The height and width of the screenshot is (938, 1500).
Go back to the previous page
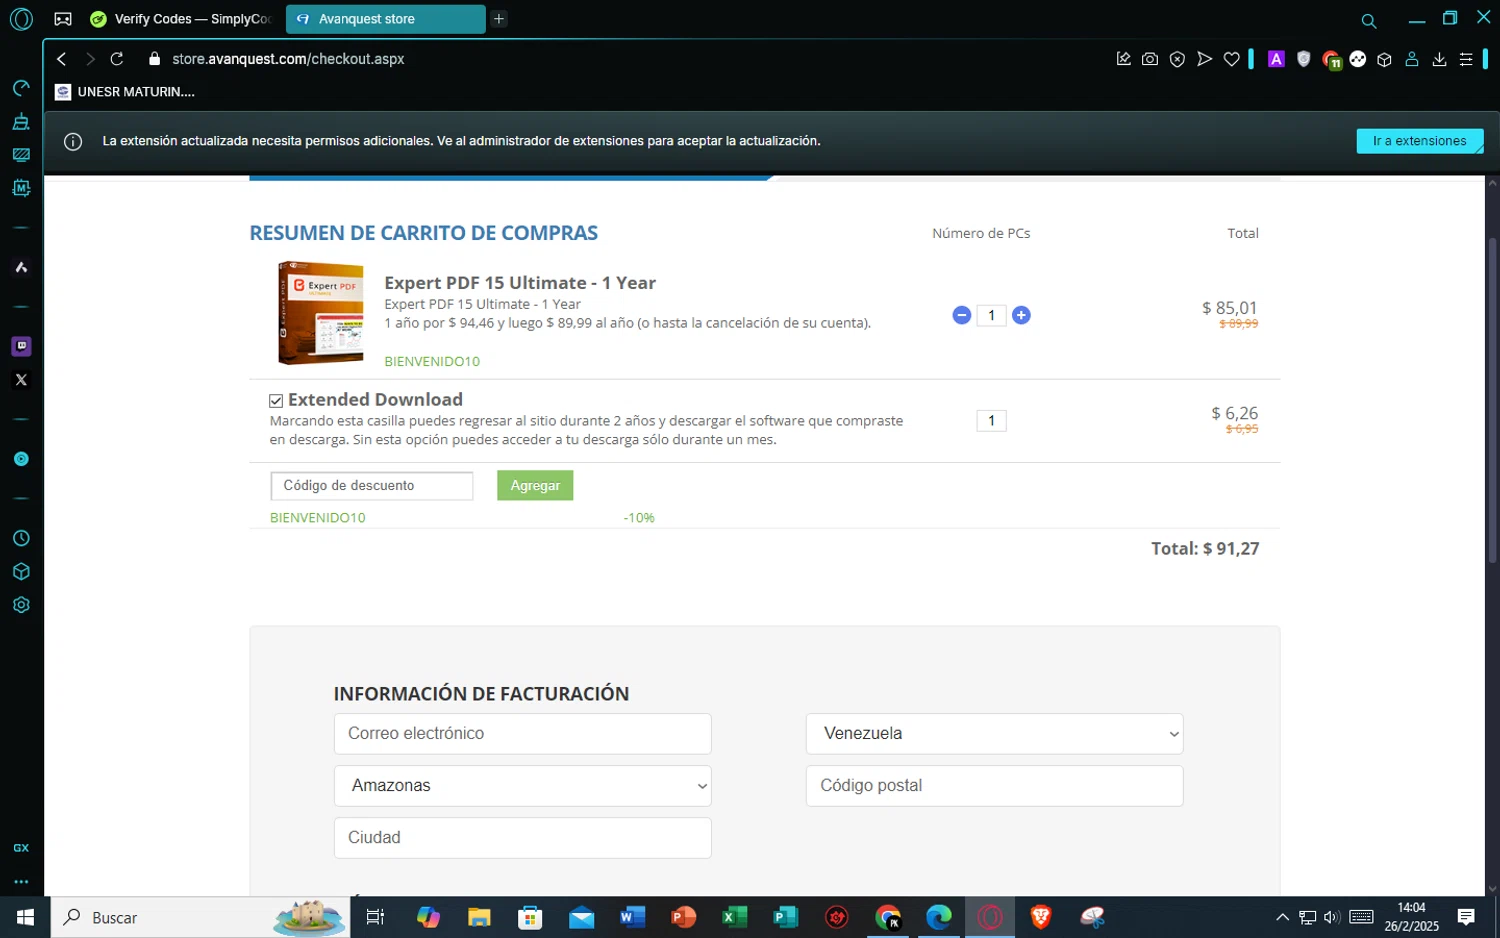point(62,59)
